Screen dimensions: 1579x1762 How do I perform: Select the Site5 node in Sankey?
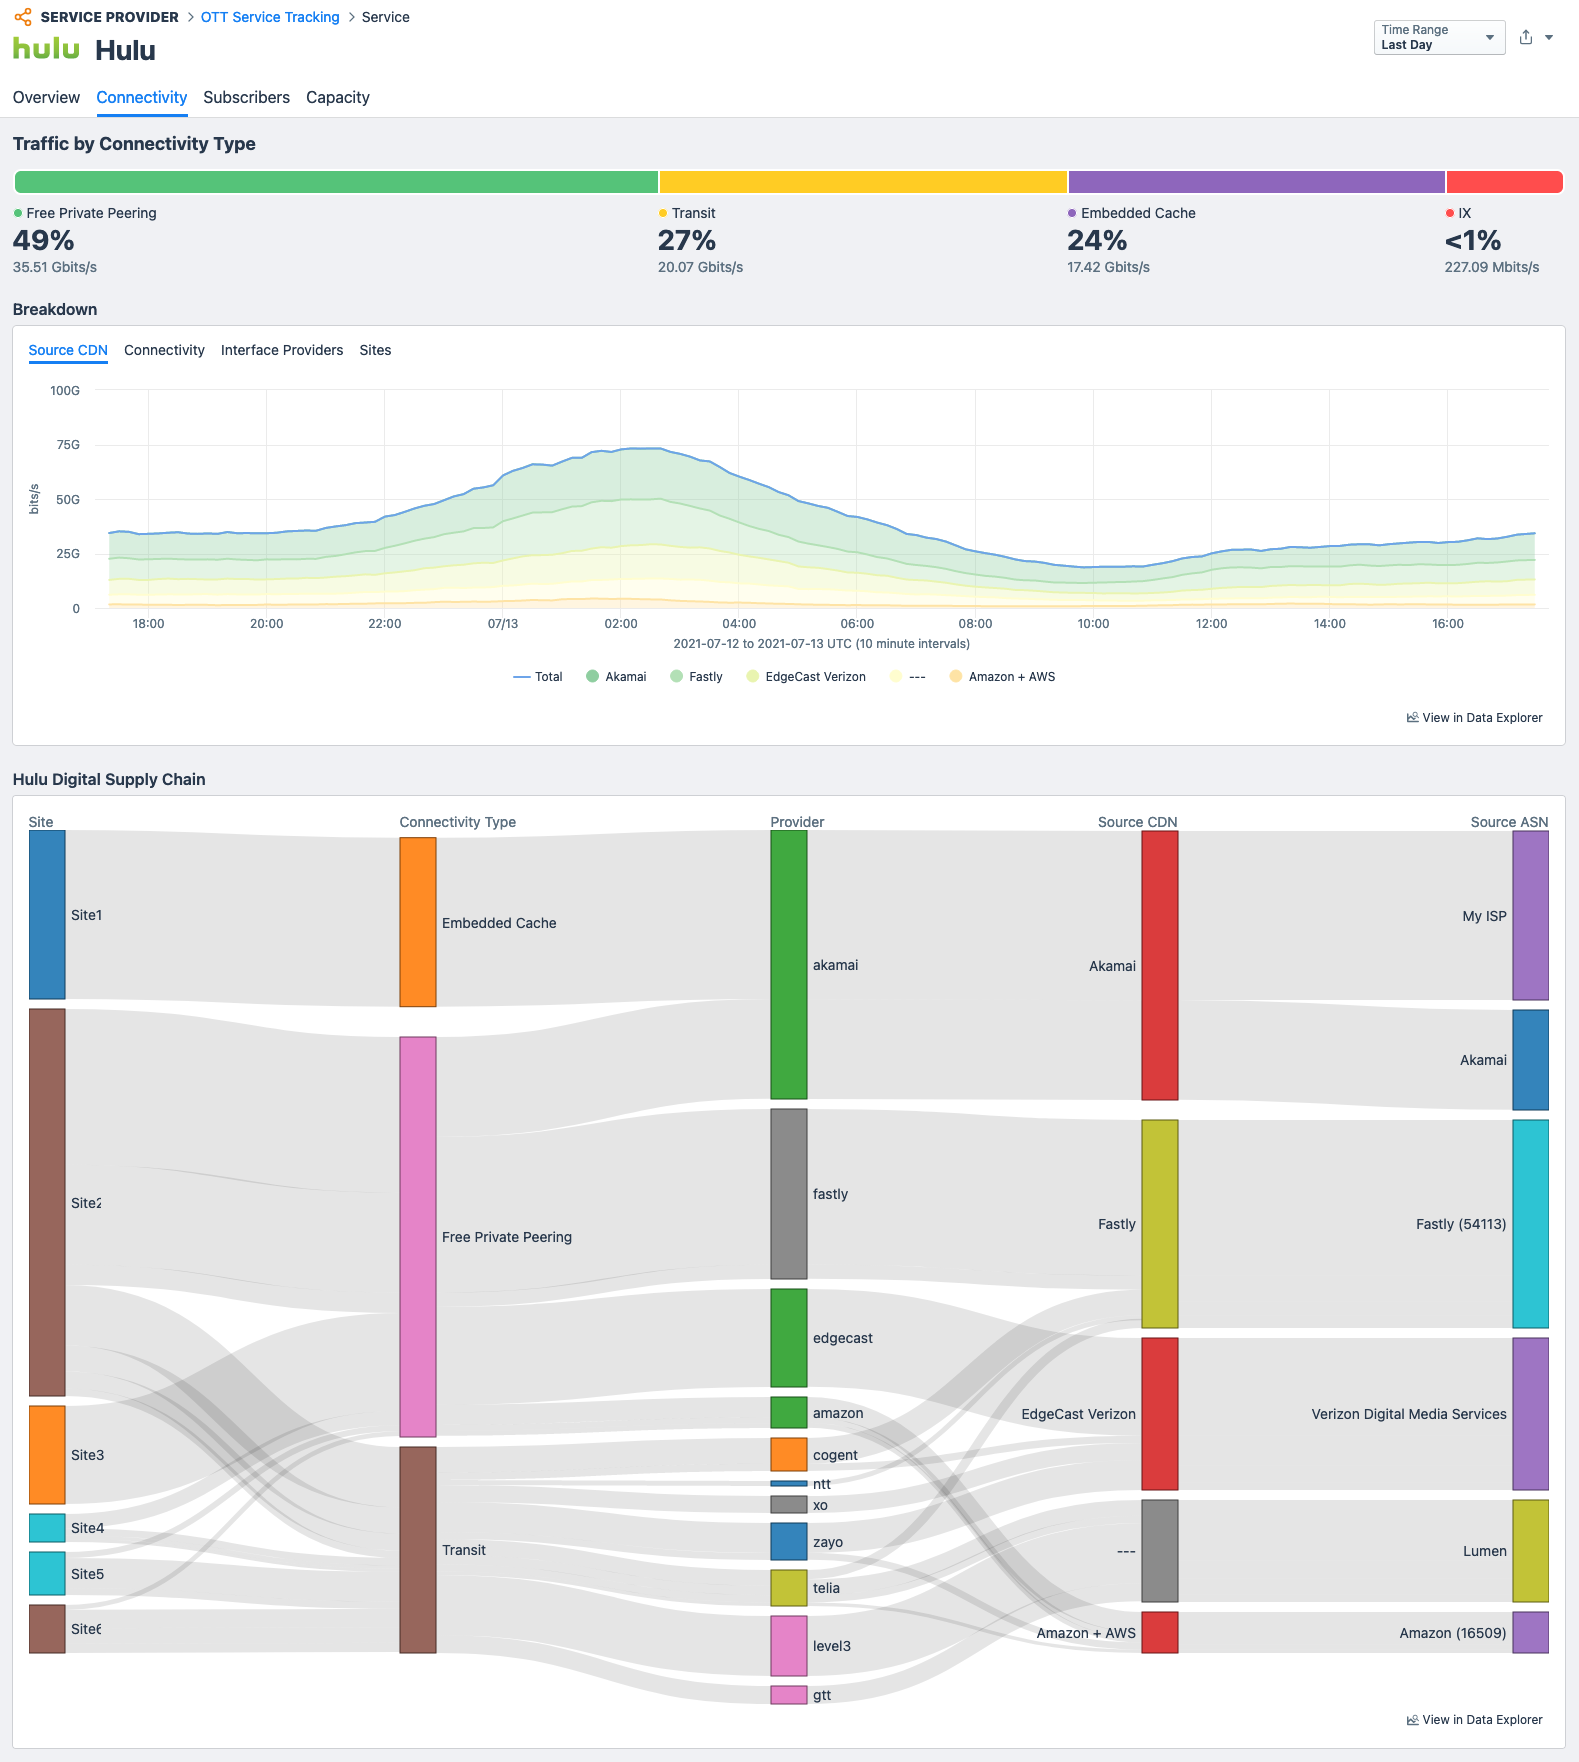(47, 1573)
